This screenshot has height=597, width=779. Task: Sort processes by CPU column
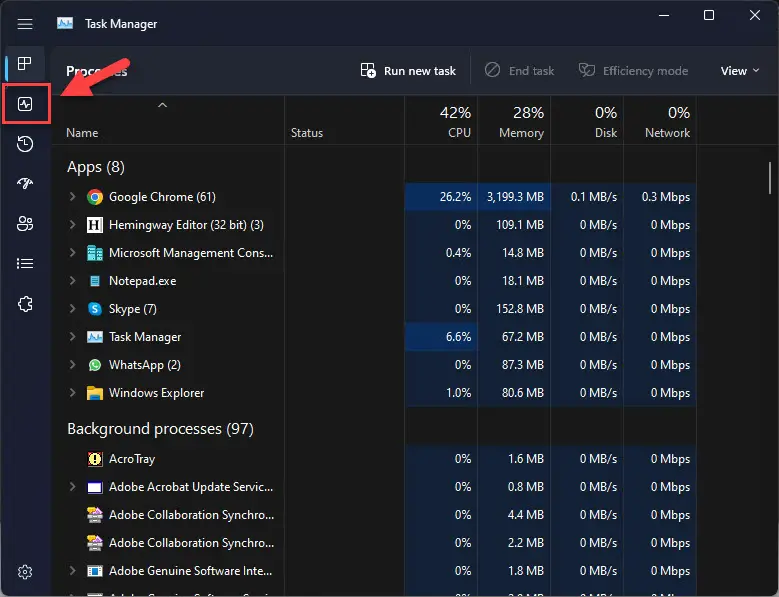pos(441,121)
